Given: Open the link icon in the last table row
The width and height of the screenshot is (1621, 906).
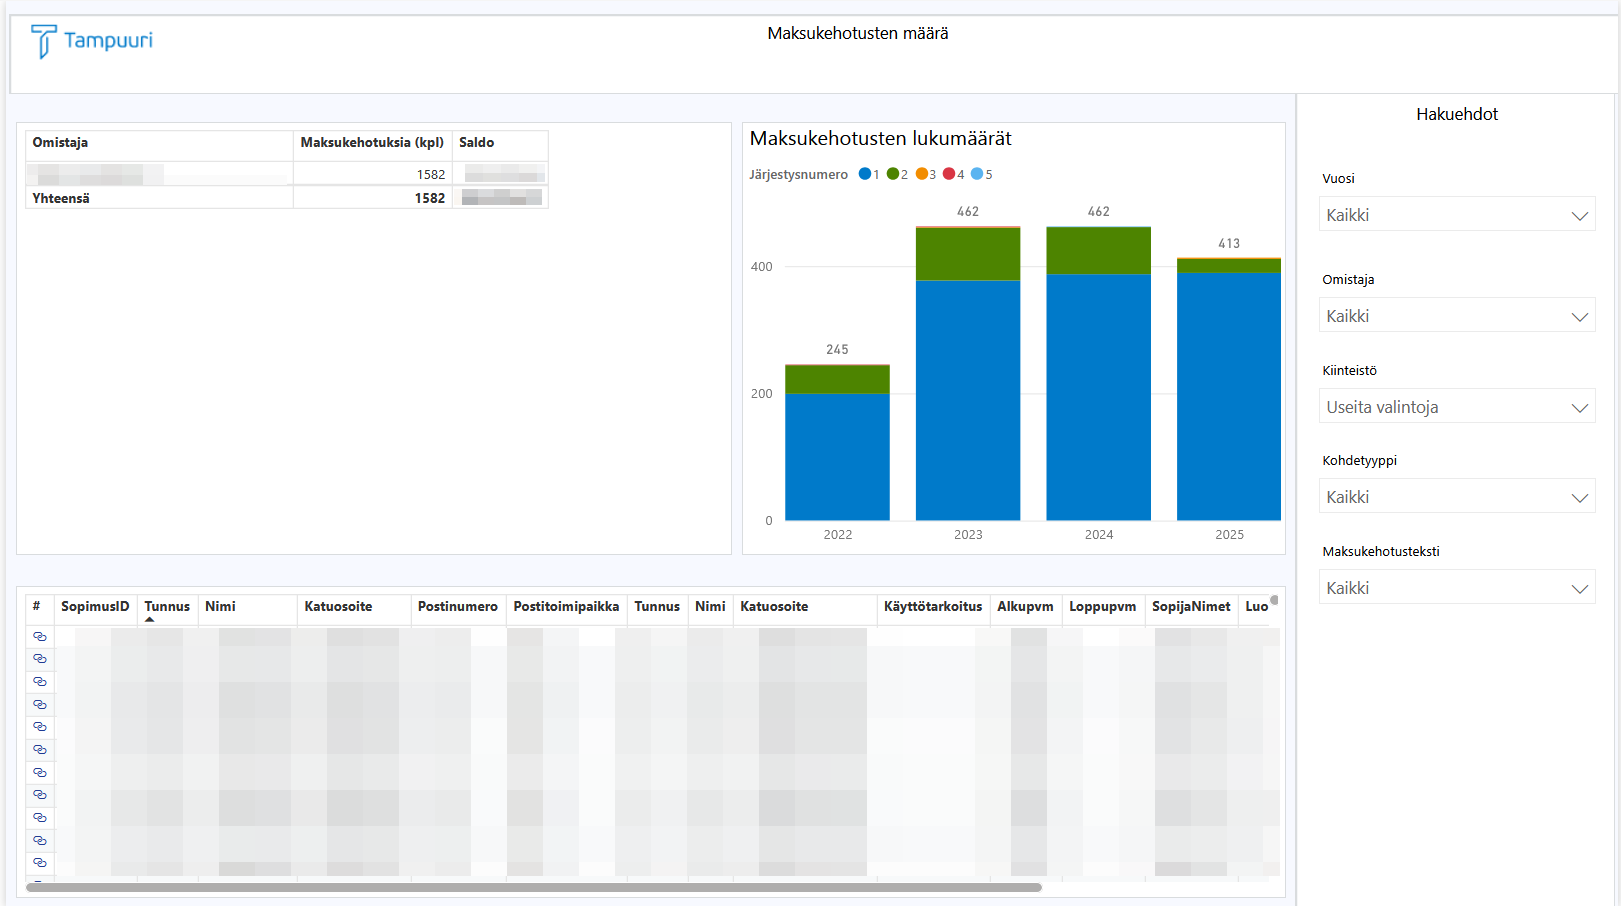Looking at the screenshot, I should 40,862.
